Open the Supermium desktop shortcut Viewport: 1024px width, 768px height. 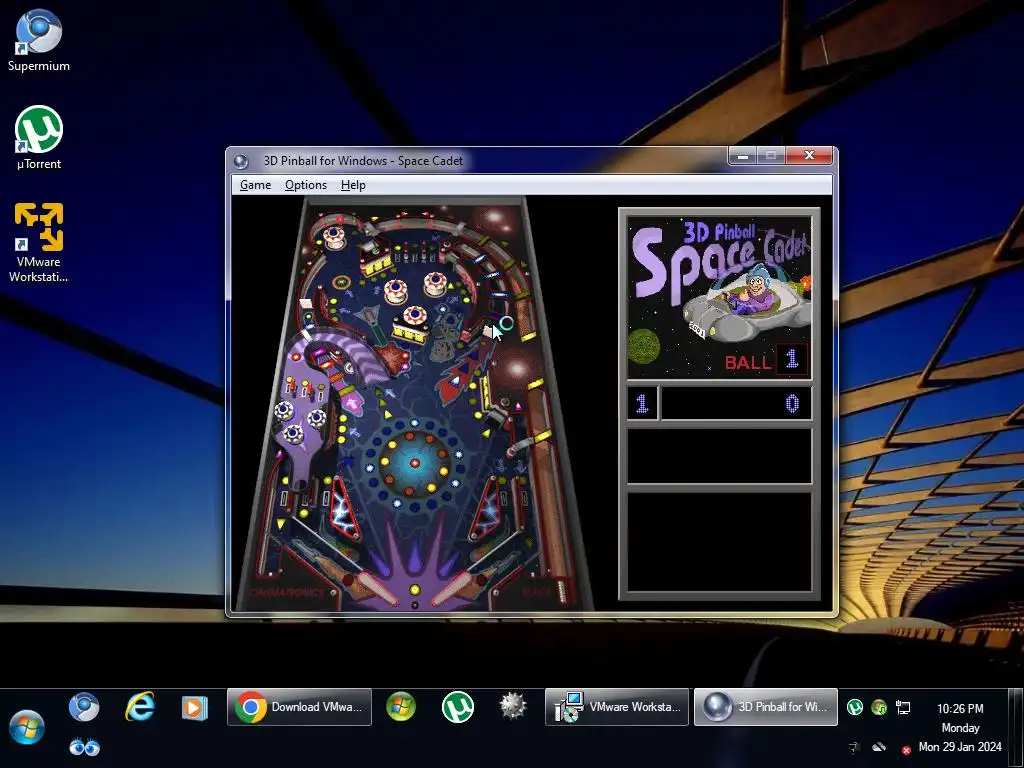tap(39, 40)
